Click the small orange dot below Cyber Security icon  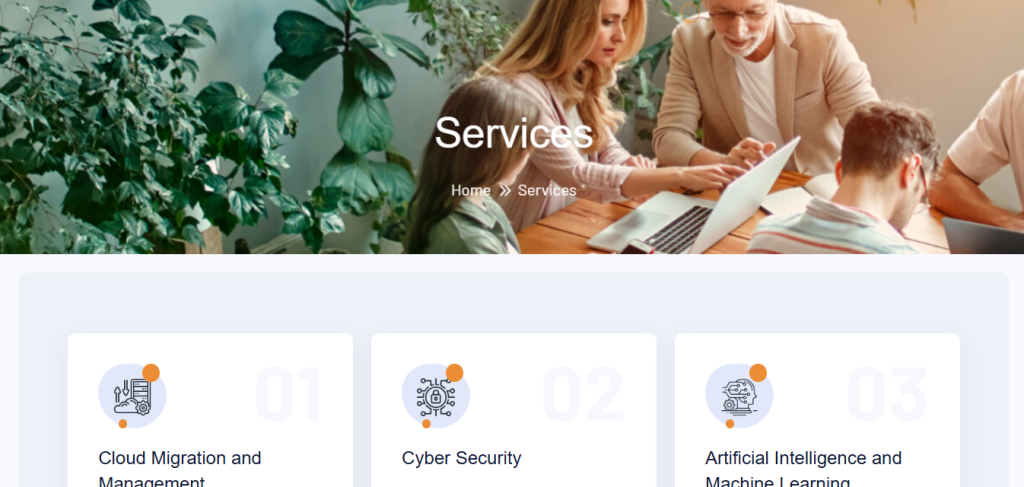click(x=426, y=424)
